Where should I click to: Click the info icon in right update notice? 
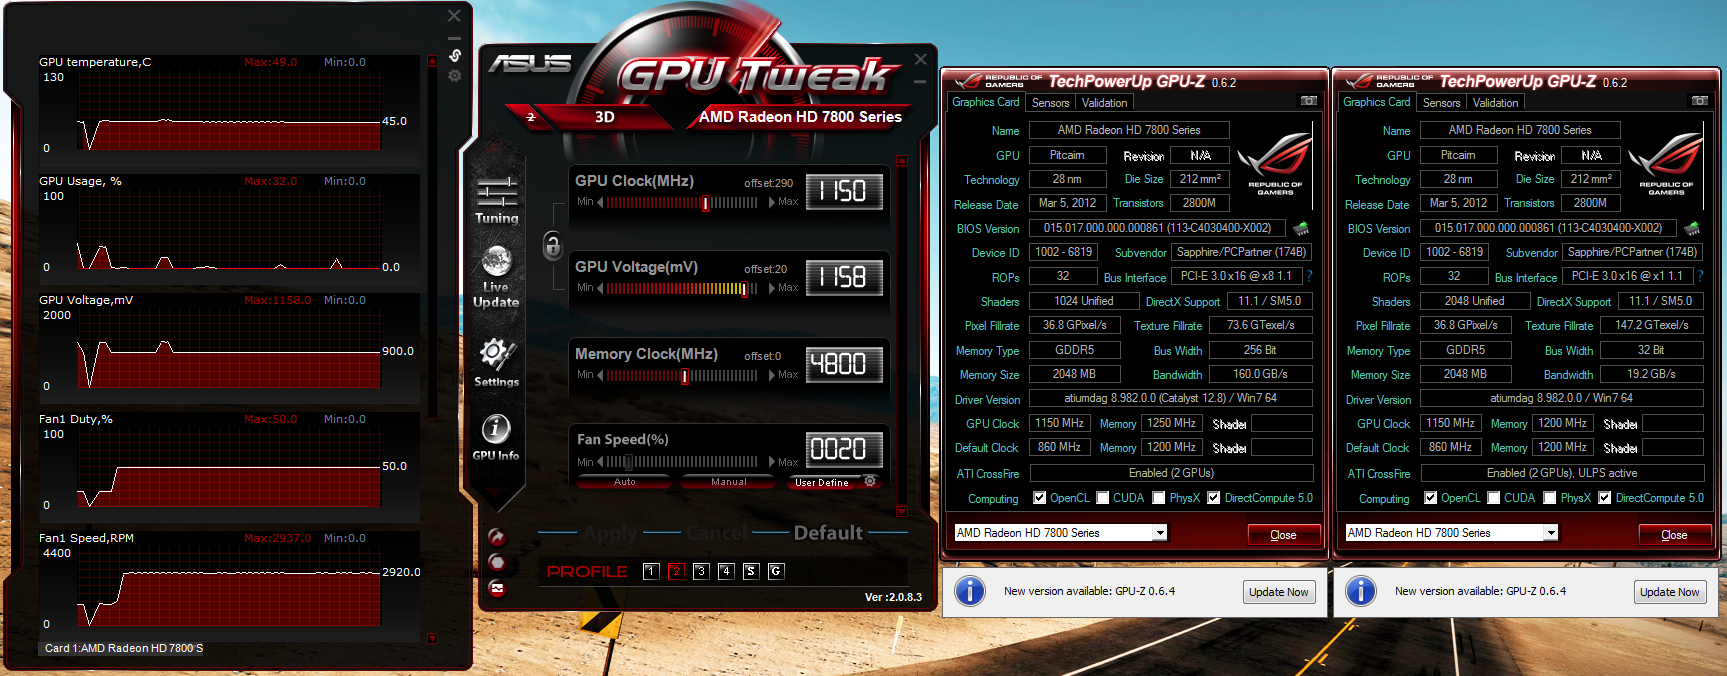1360,591
